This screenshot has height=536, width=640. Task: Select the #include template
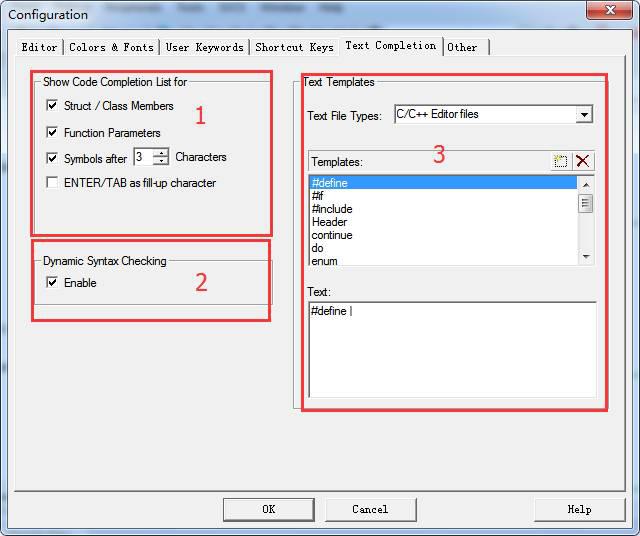tap(443, 209)
